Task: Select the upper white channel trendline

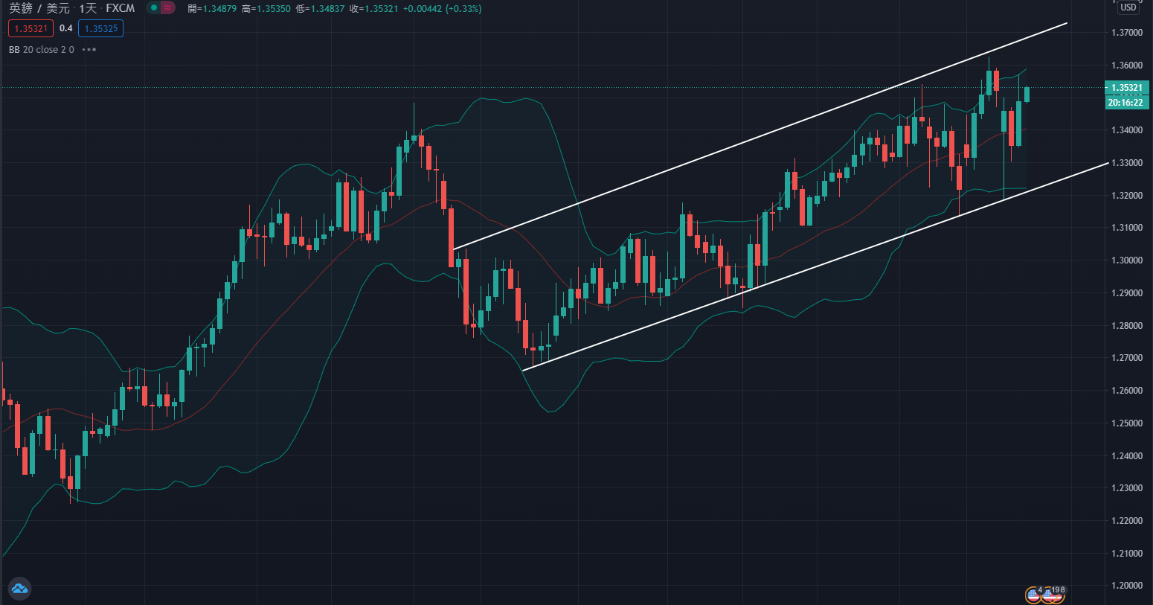Action: tap(760, 137)
